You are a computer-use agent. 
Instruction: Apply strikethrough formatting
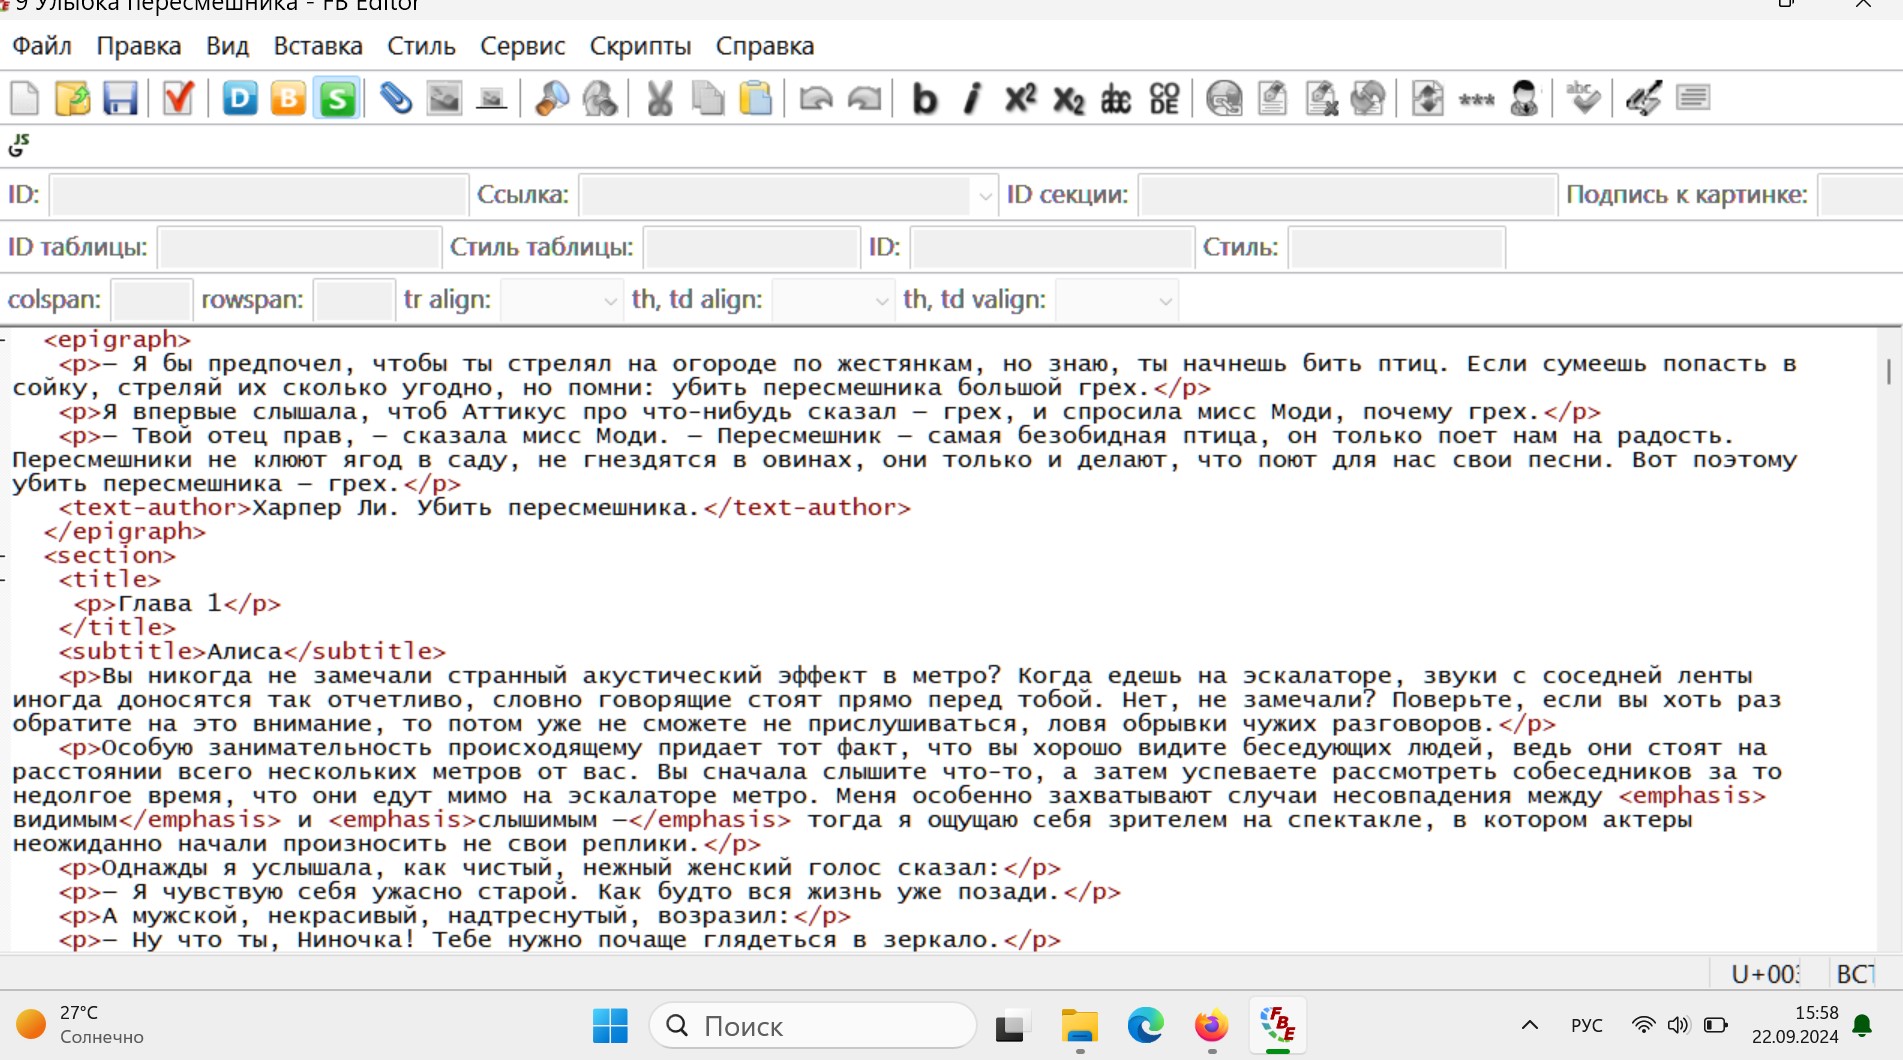click(x=1116, y=98)
